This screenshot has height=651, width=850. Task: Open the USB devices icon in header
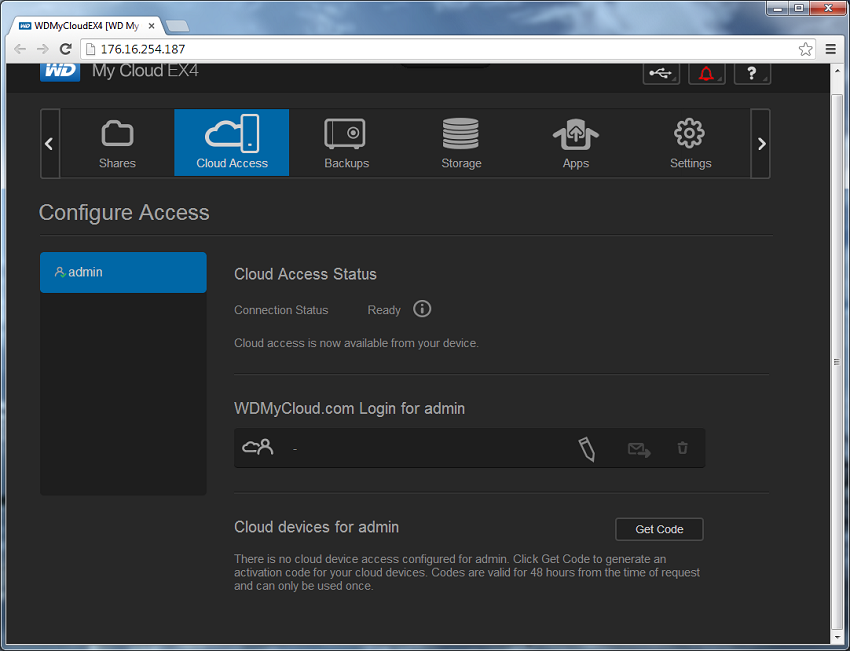pyautogui.click(x=661, y=73)
